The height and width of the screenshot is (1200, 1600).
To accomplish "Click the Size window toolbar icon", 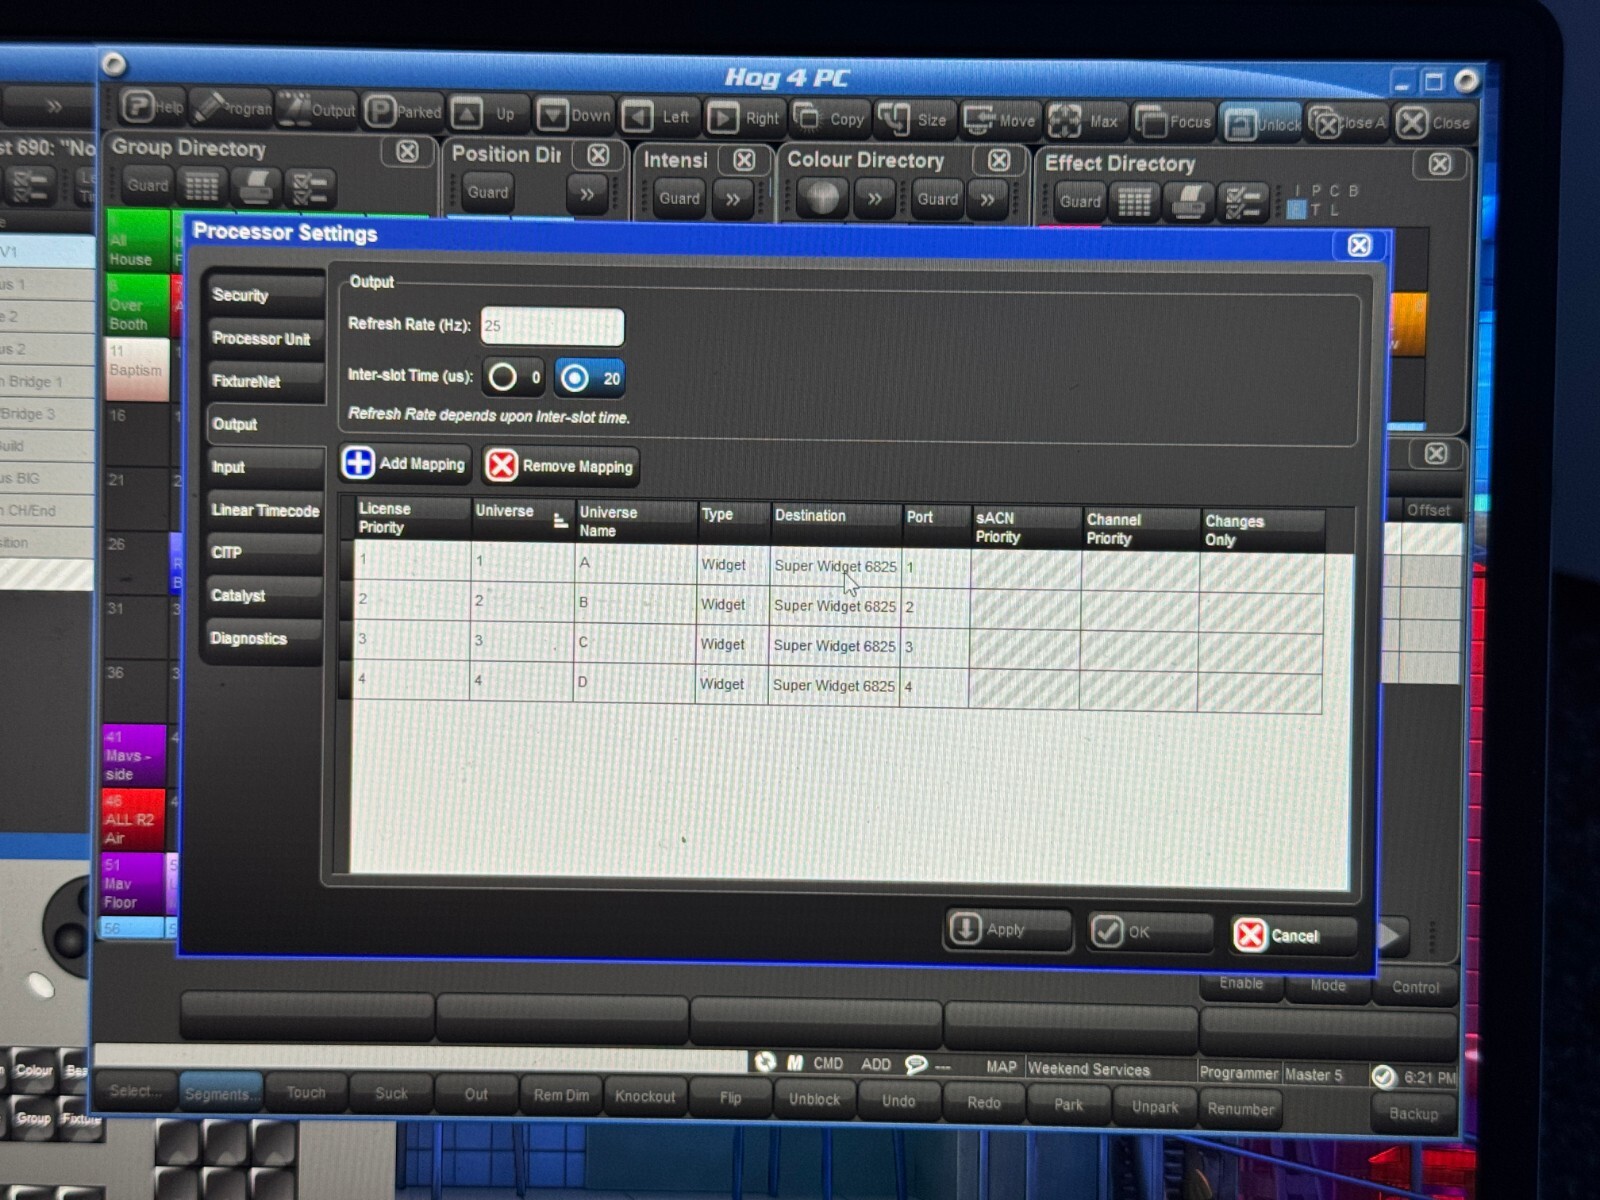I will click(914, 120).
